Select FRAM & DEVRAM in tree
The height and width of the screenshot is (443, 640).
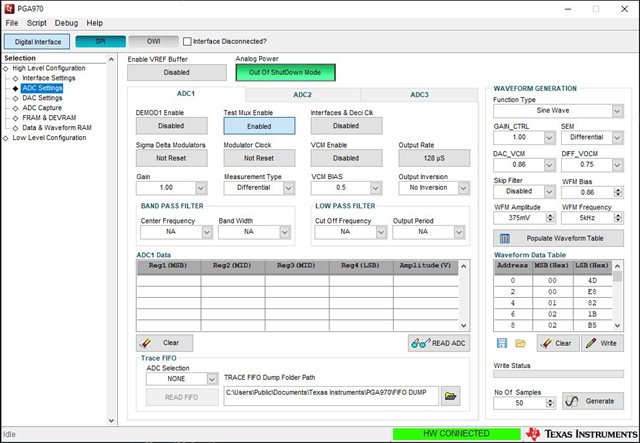click(x=49, y=118)
